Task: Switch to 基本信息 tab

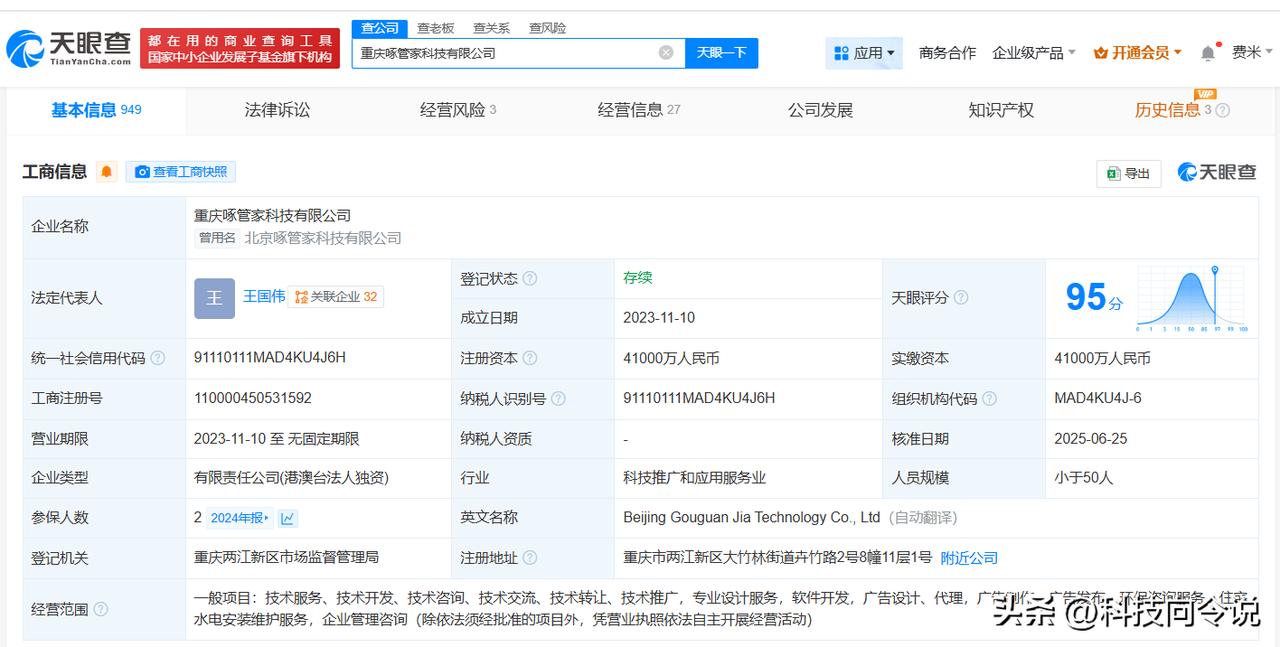Action: [96, 110]
